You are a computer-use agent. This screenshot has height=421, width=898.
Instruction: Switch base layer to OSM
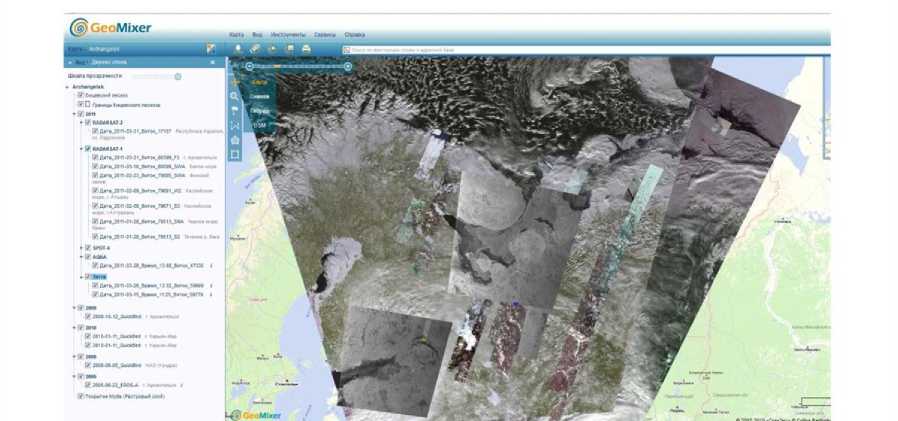tap(259, 125)
